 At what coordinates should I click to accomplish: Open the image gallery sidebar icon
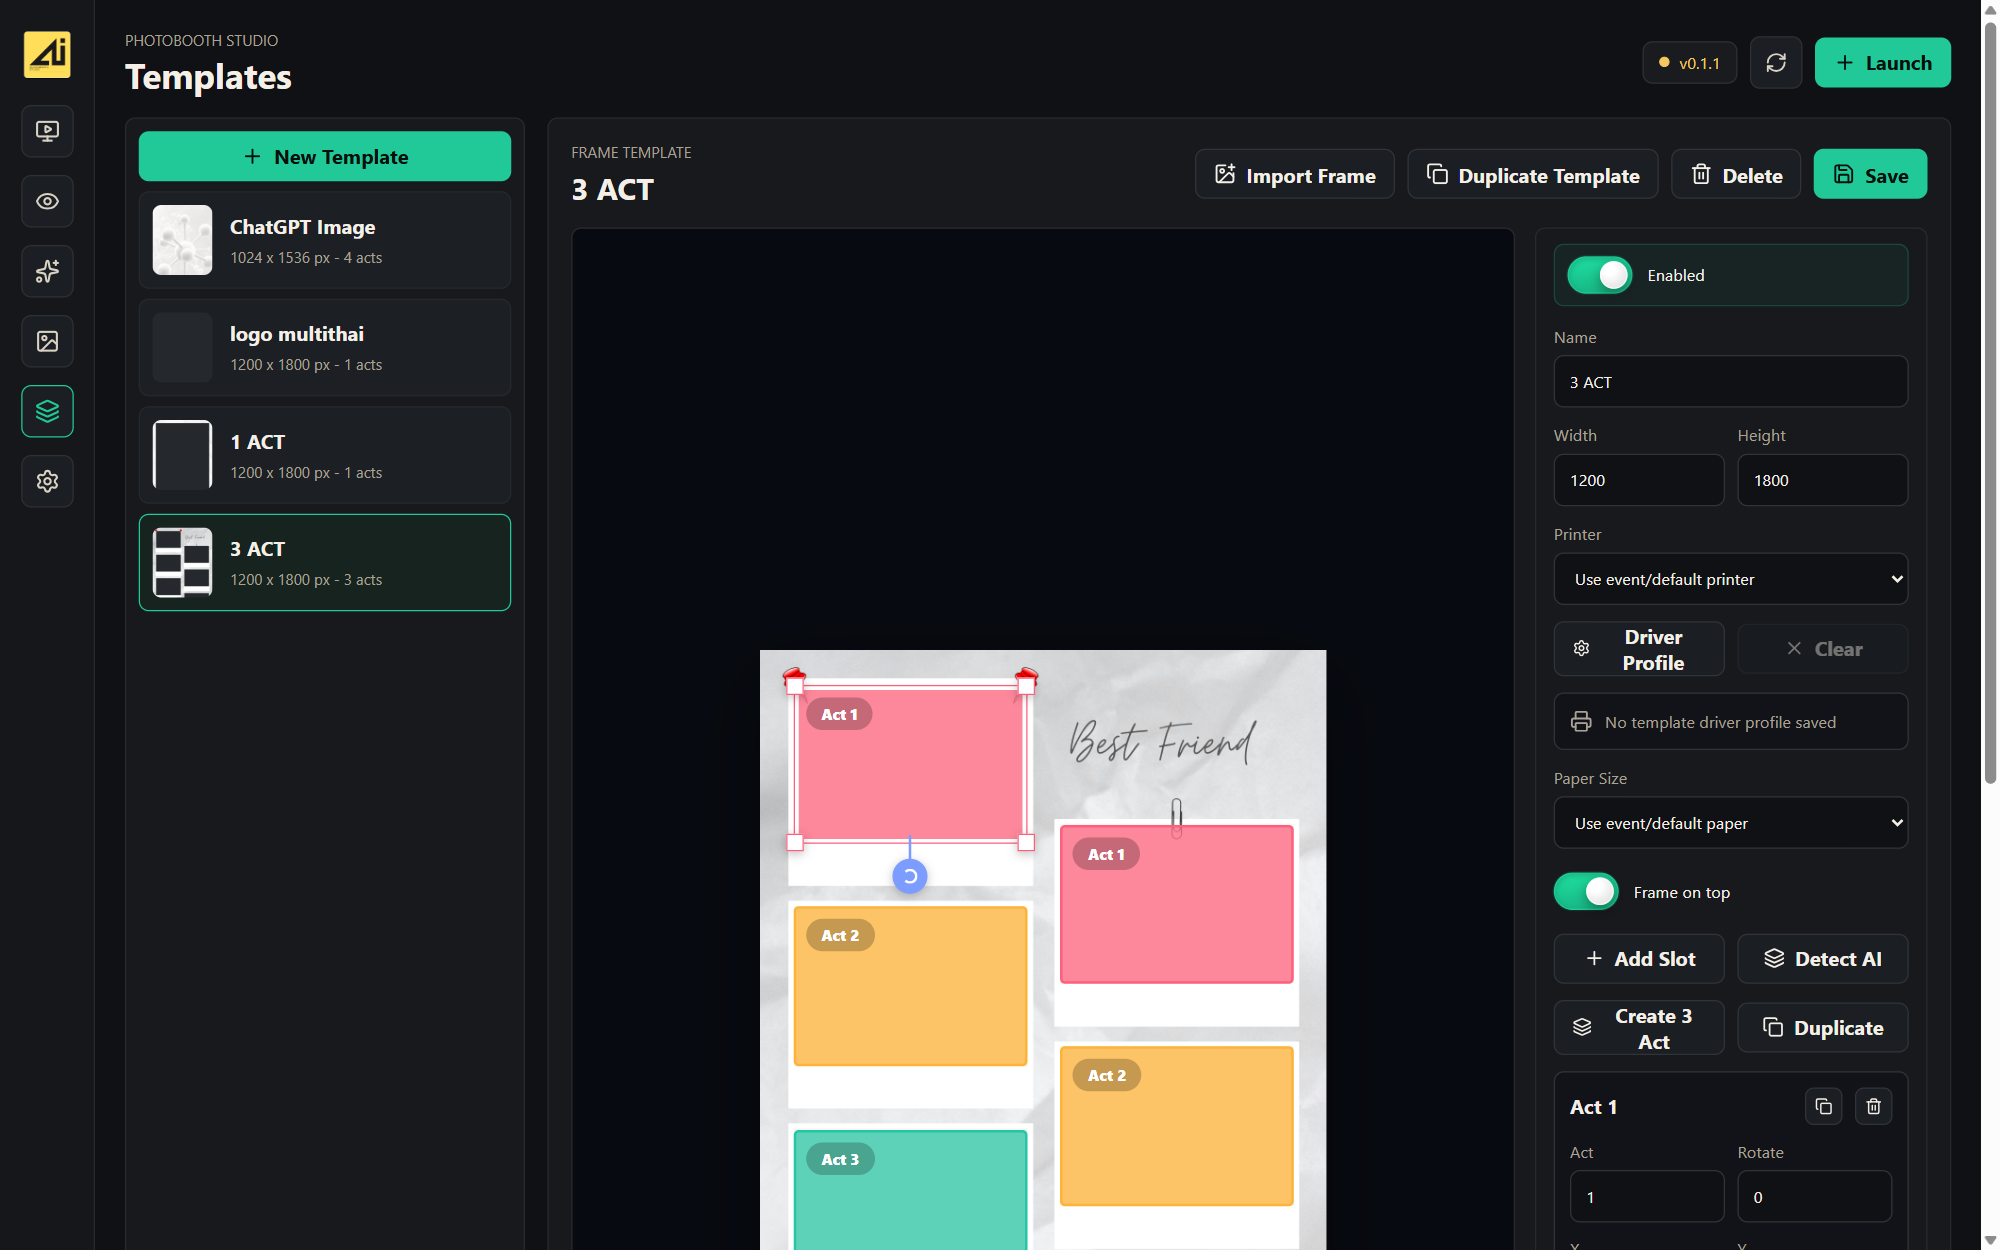click(x=47, y=341)
